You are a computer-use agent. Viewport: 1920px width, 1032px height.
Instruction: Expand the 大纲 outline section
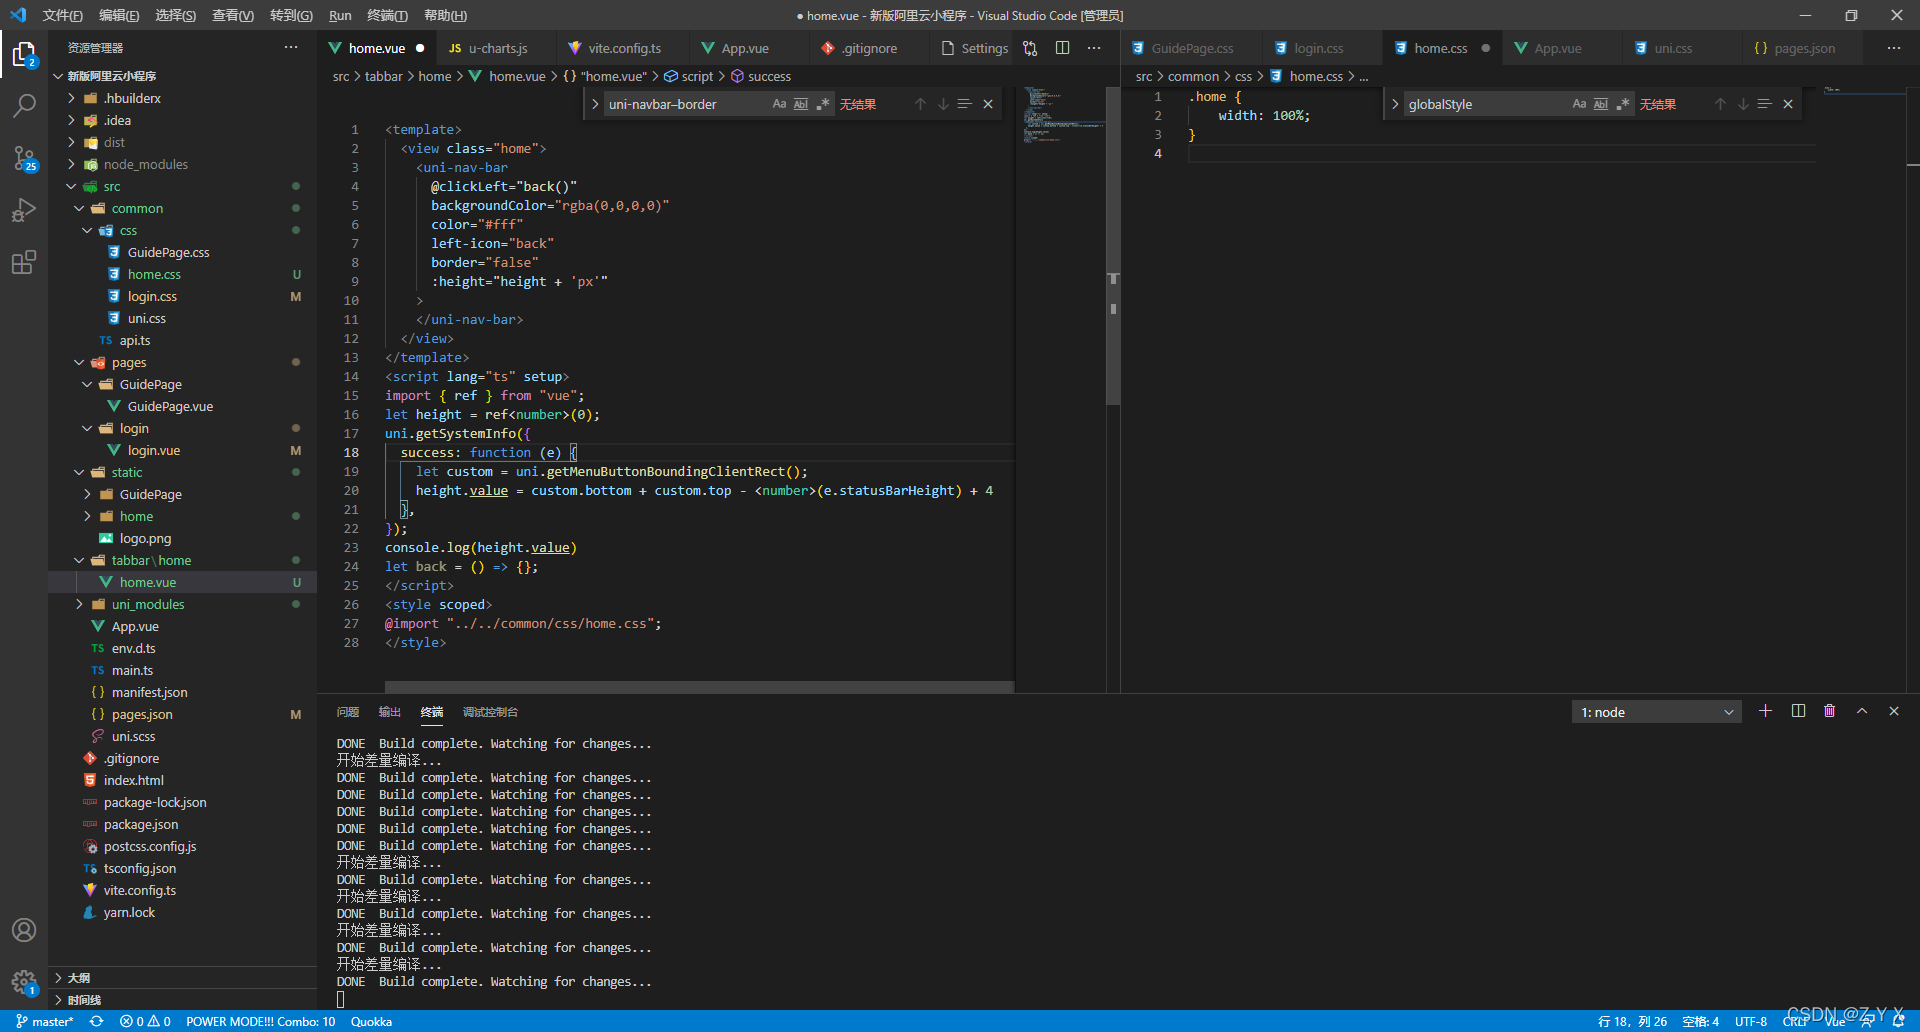tap(183, 978)
